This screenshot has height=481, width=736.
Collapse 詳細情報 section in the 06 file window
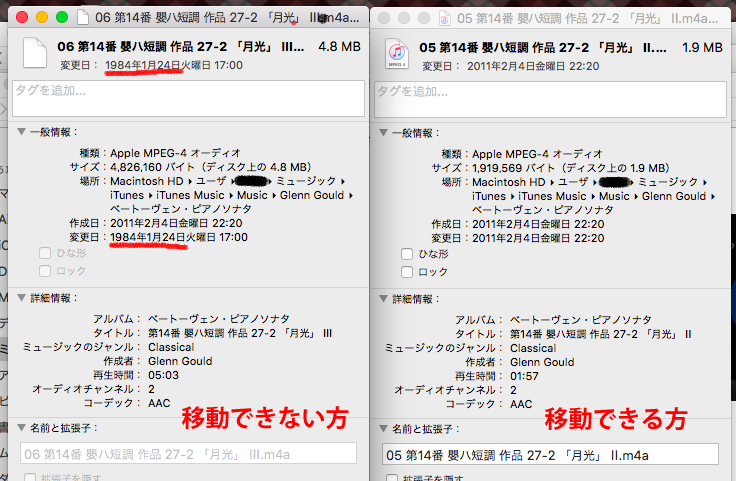21,298
